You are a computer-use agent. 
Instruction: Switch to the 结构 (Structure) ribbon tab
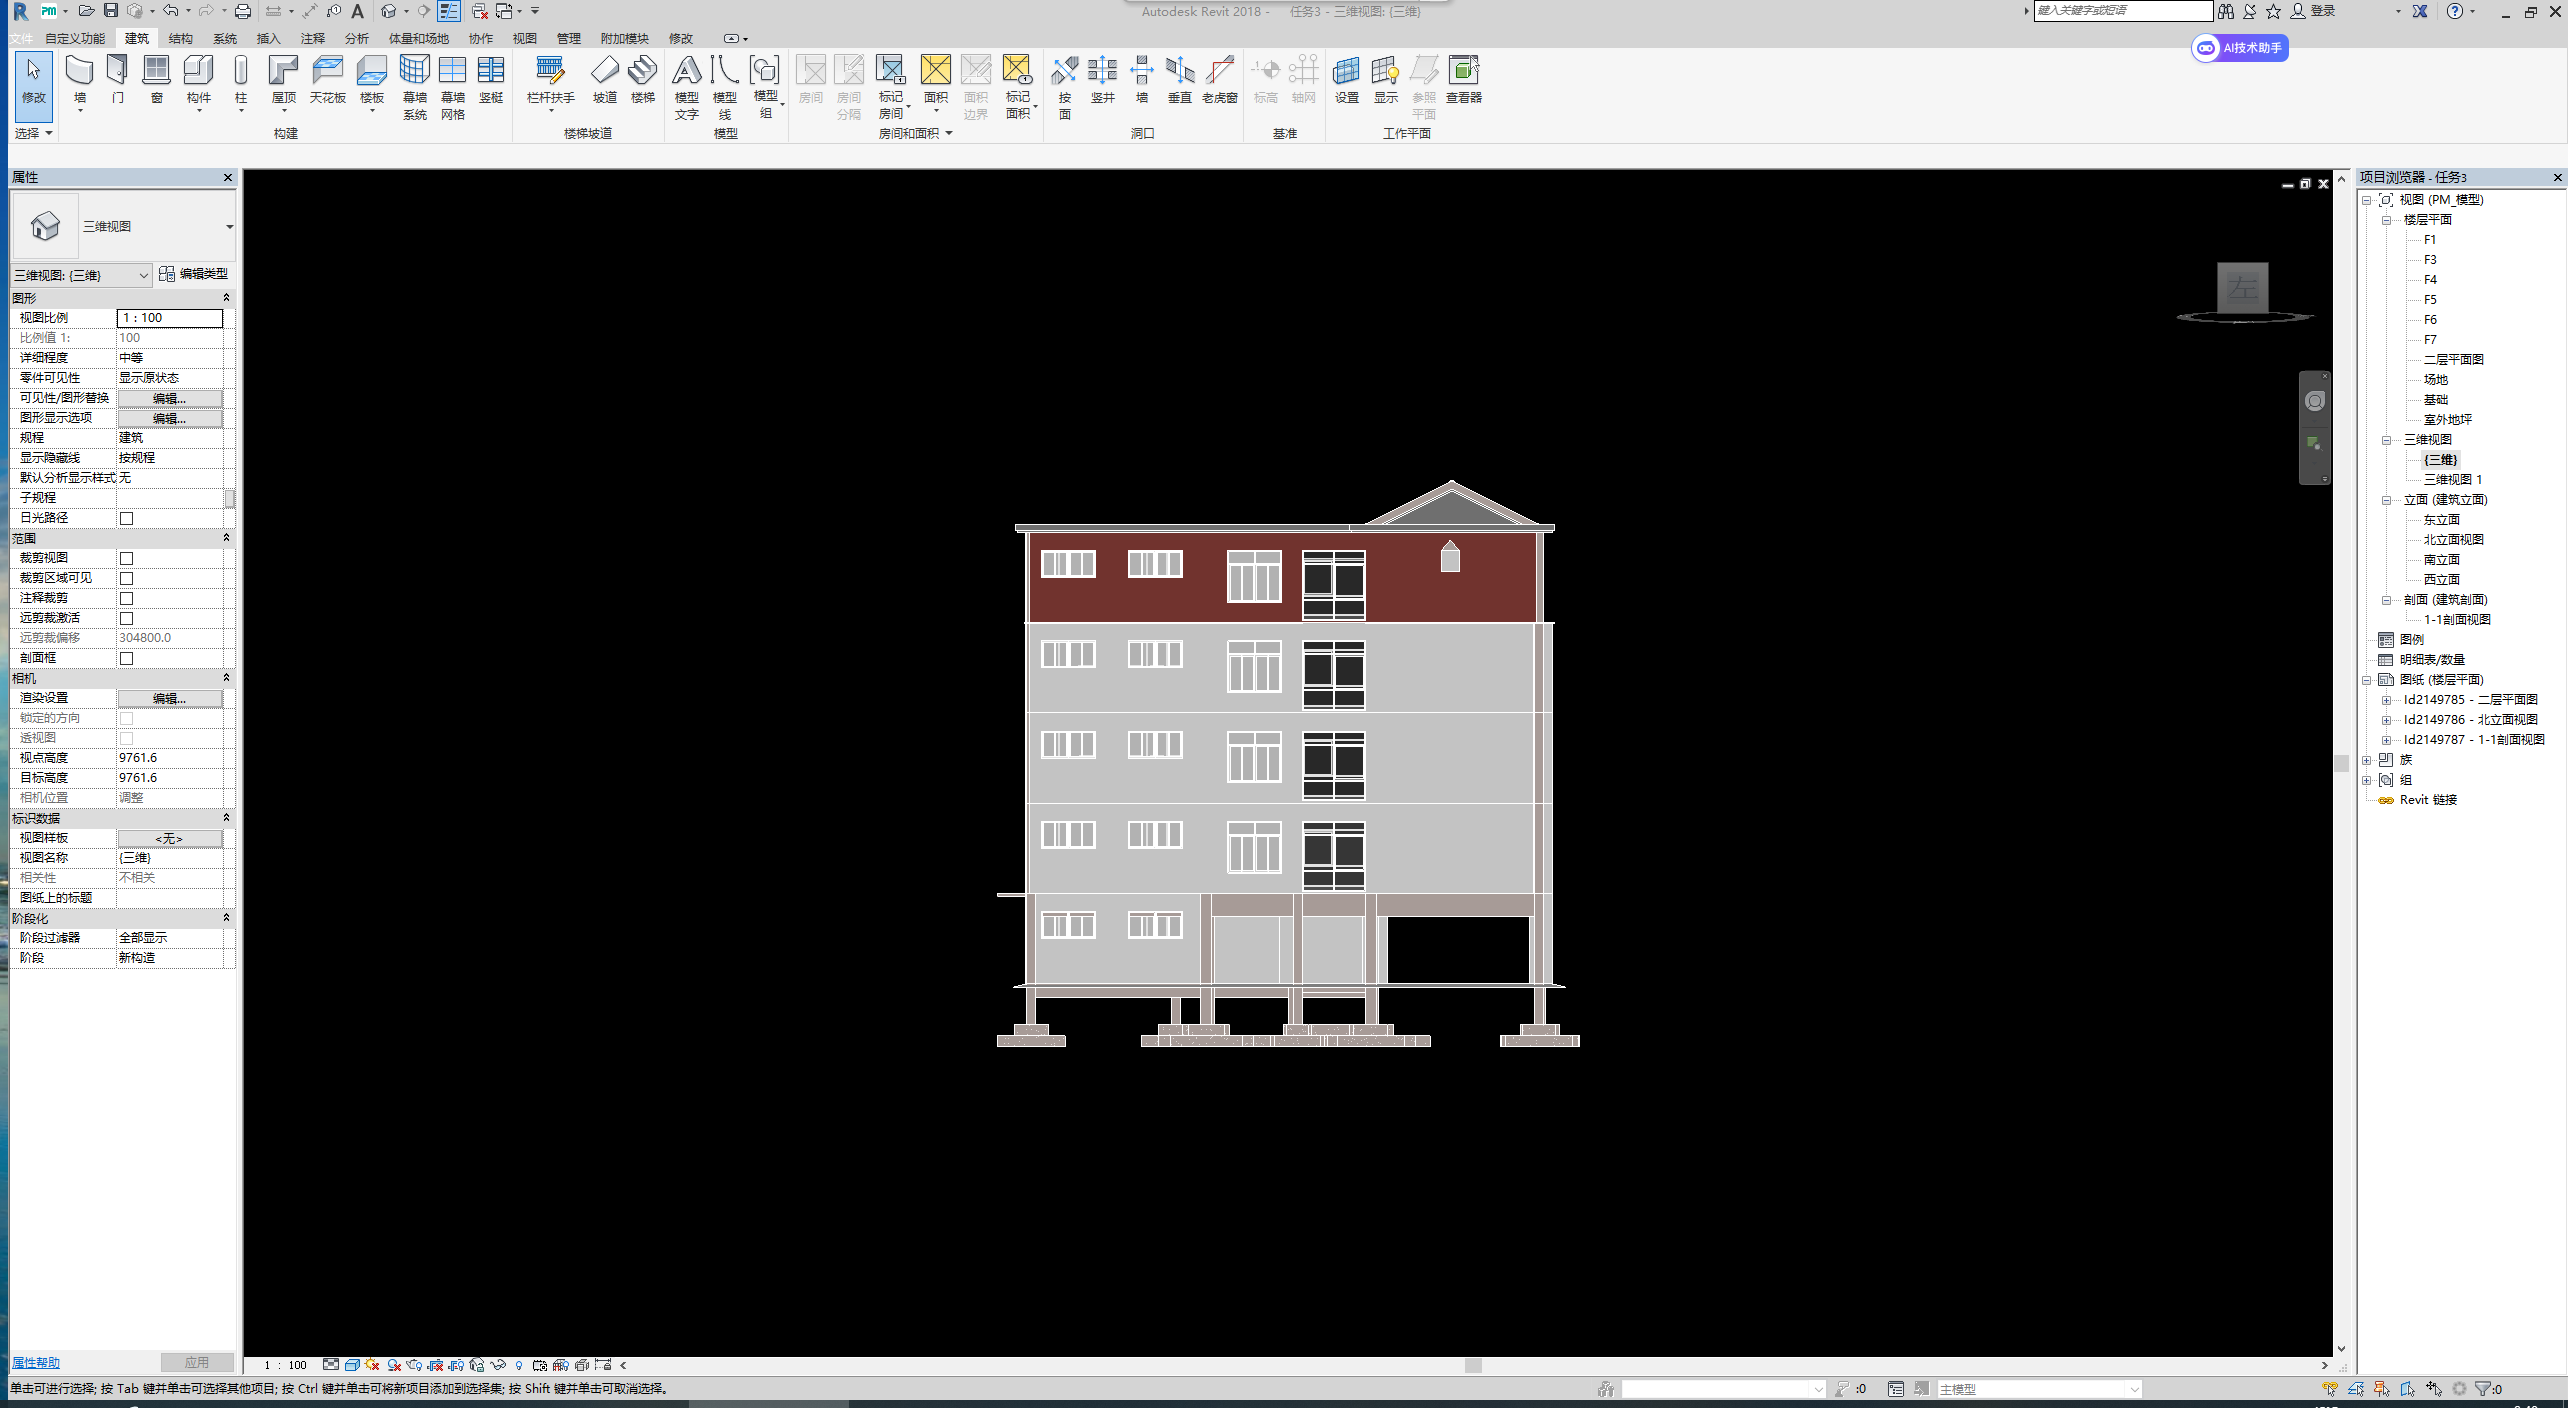point(181,38)
